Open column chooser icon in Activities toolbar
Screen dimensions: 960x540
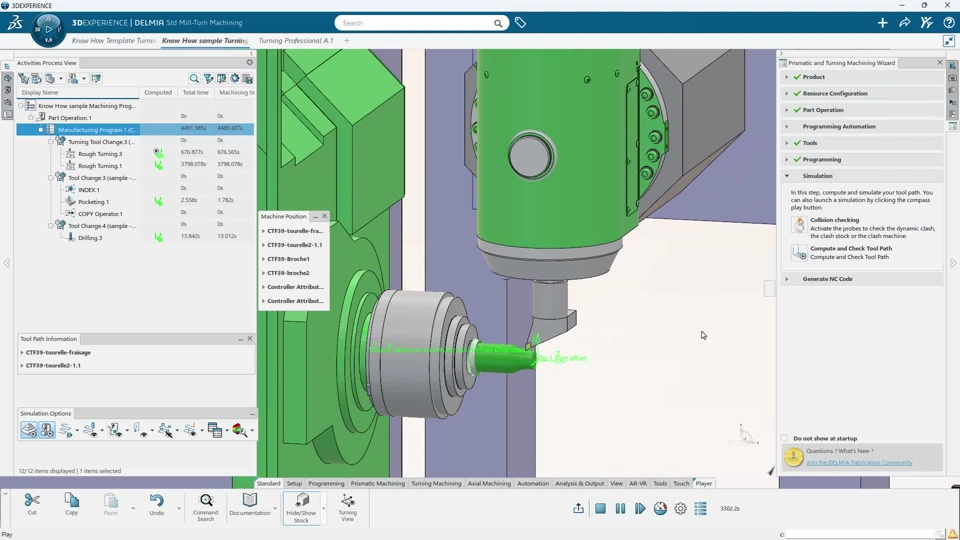222,78
